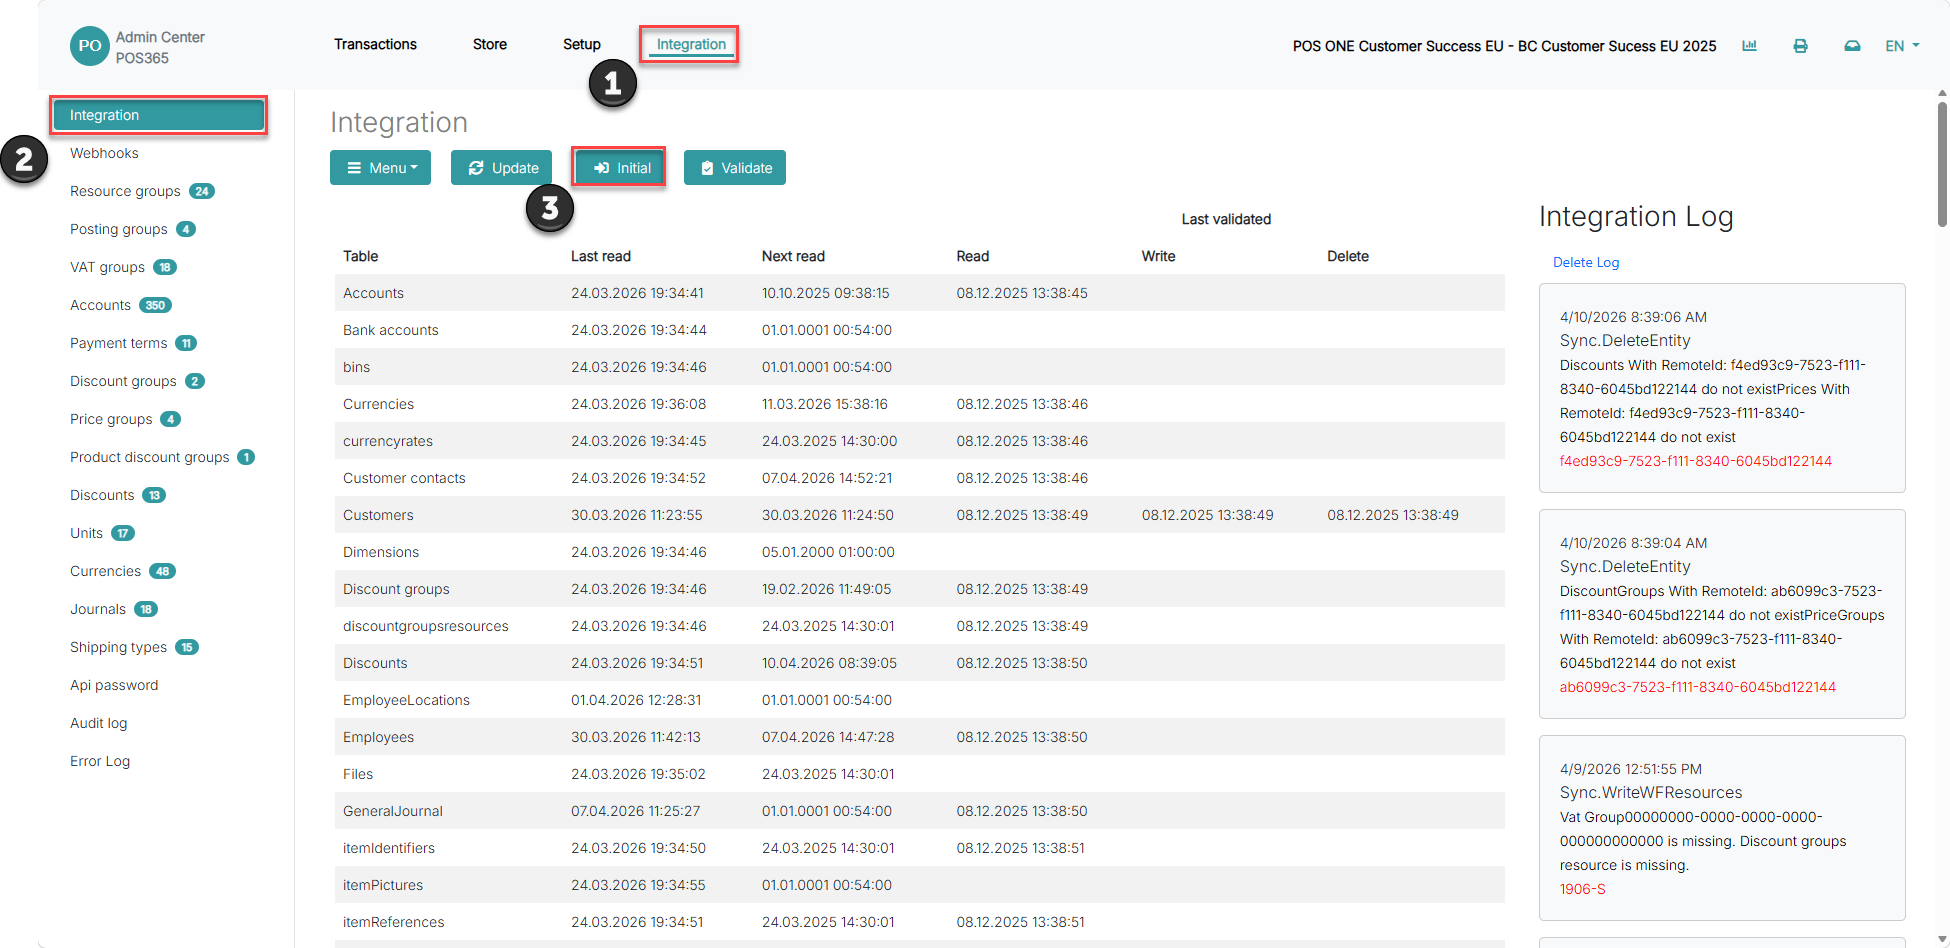This screenshot has width=1950, height=948.
Task: Open Accounts in the sidebar
Action: pyautogui.click(x=100, y=305)
